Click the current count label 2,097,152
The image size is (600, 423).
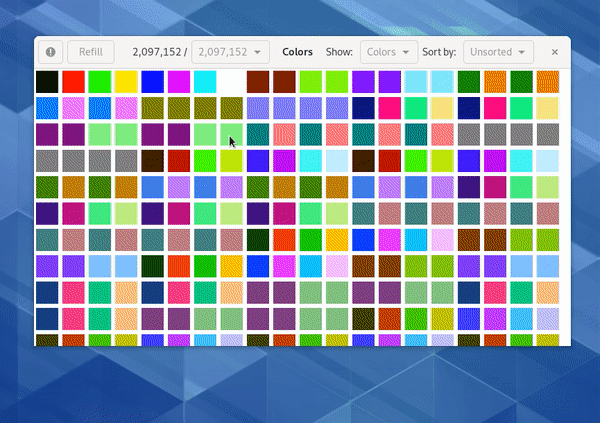159,52
